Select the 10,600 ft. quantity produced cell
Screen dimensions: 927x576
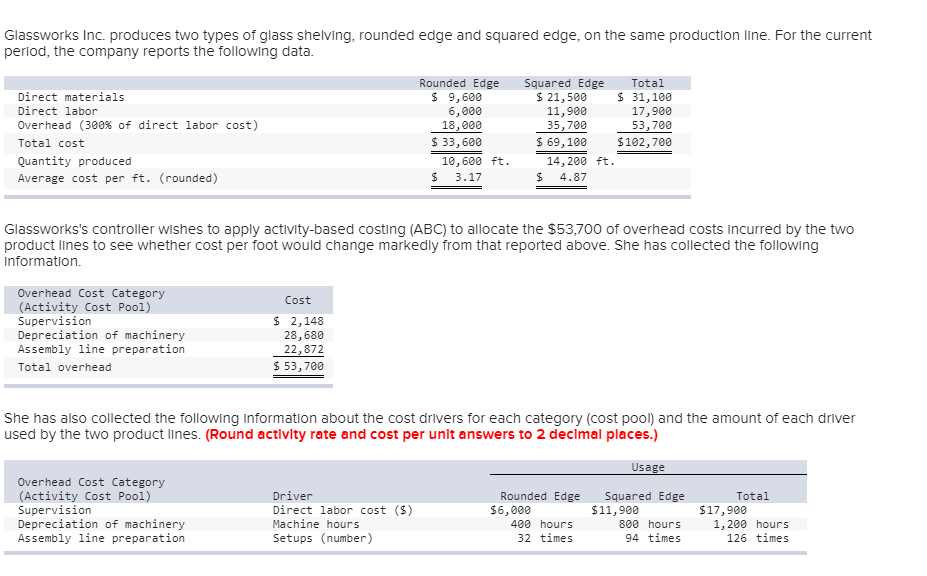click(475, 161)
